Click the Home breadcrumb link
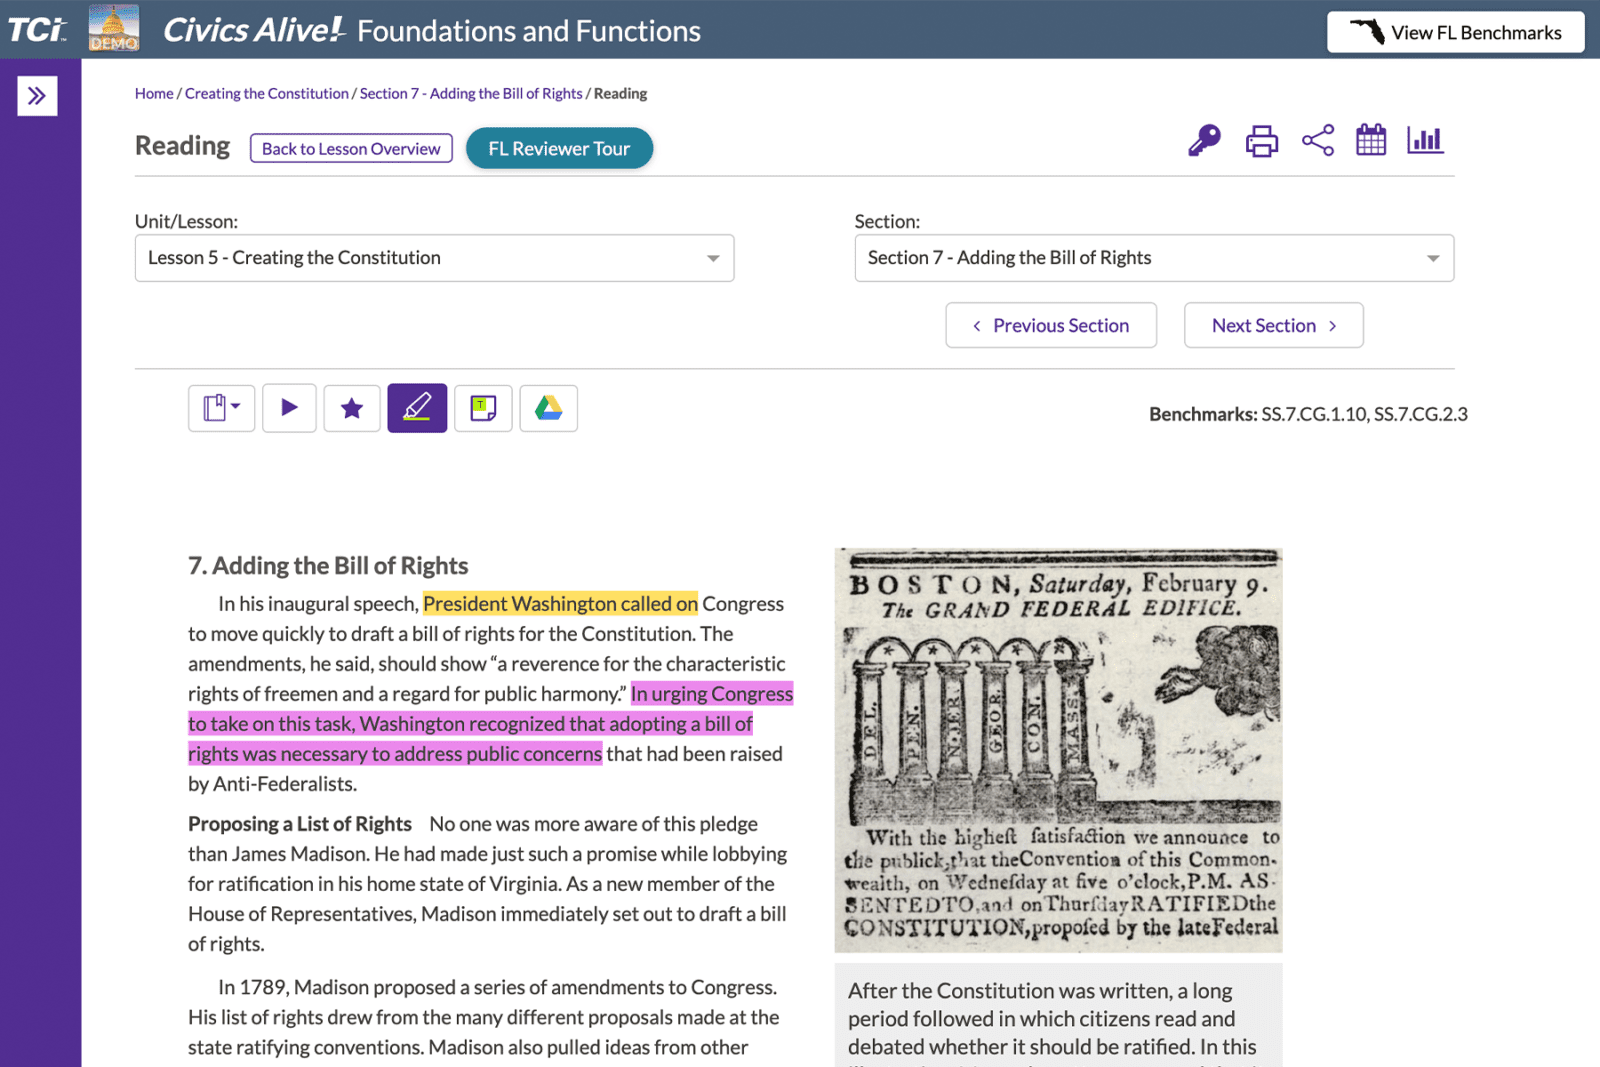This screenshot has width=1600, height=1067. (x=153, y=93)
